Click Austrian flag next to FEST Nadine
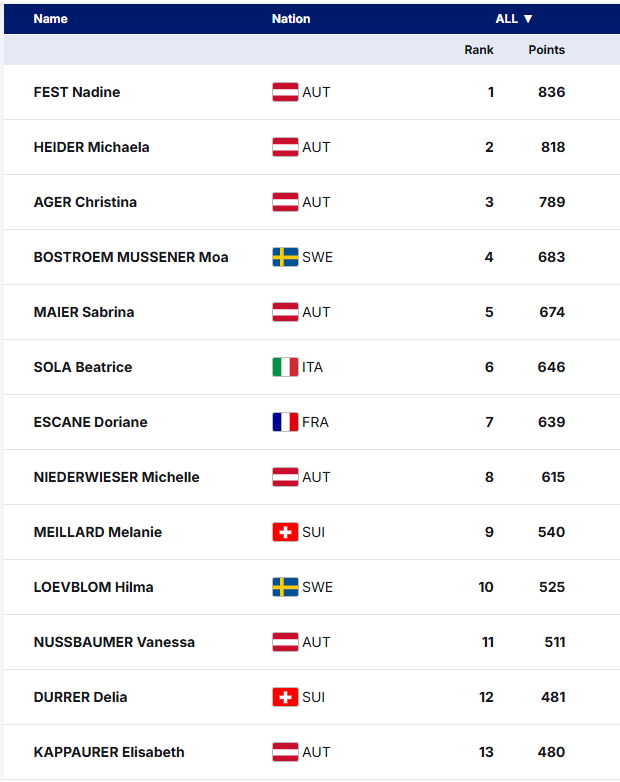The height and width of the screenshot is (782, 620). coord(285,92)
